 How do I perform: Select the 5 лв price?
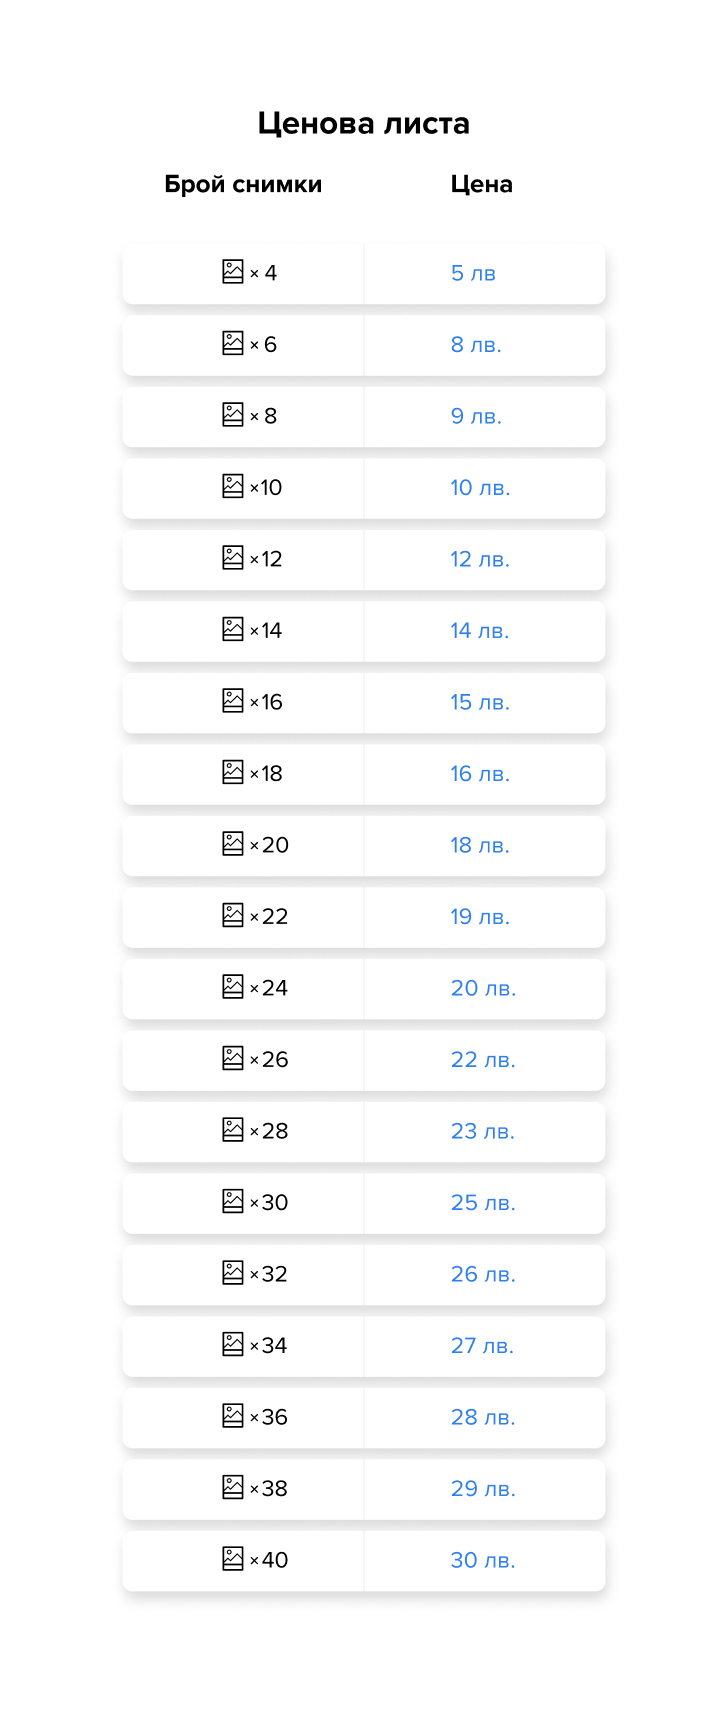tap(473, 273)
